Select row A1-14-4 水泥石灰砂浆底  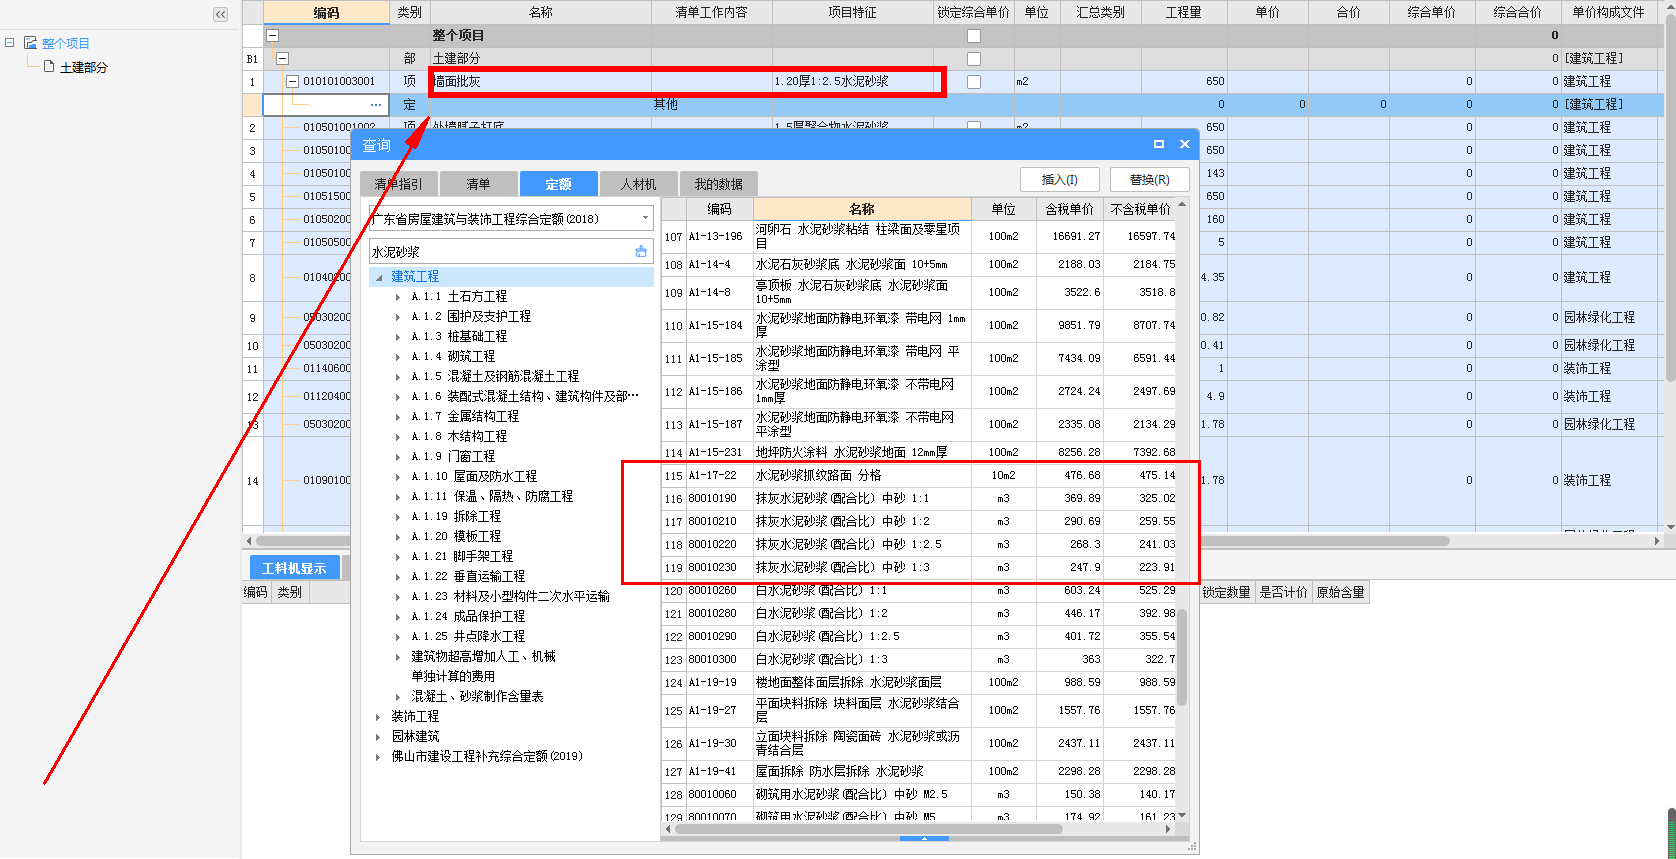tap(920, 264)
